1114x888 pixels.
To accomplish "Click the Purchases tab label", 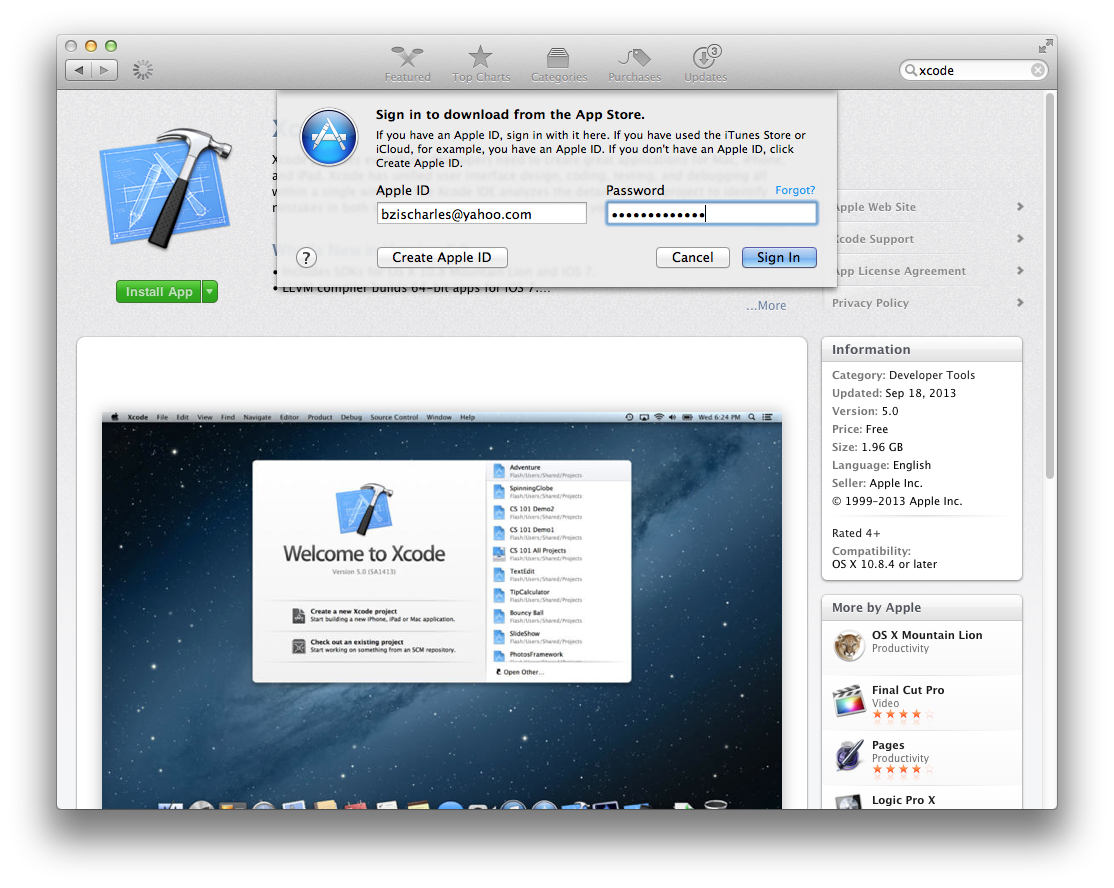I will click(634, 77).
